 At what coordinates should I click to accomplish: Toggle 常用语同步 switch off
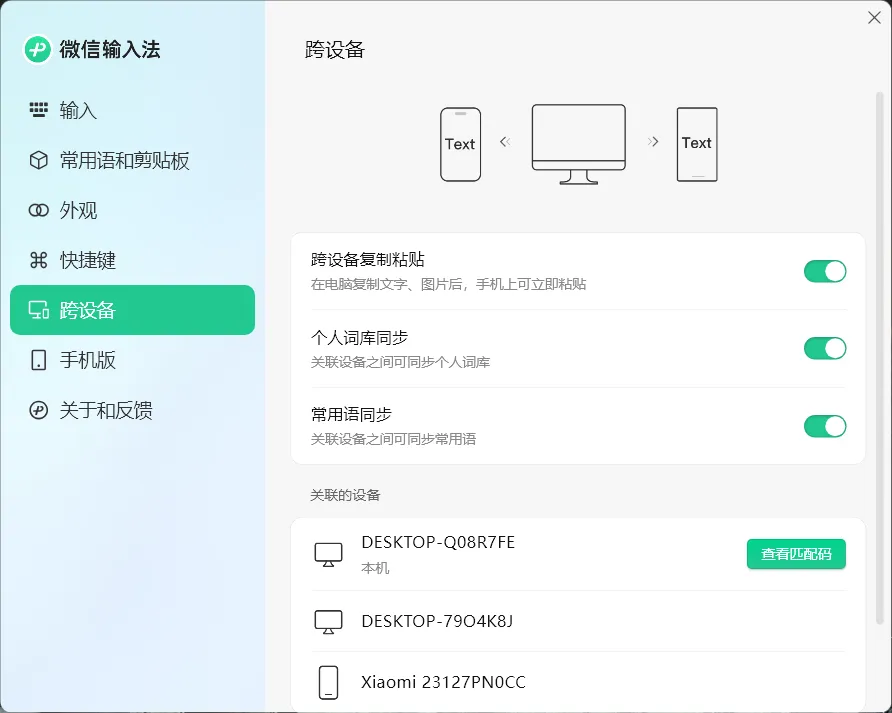(825, 426)
